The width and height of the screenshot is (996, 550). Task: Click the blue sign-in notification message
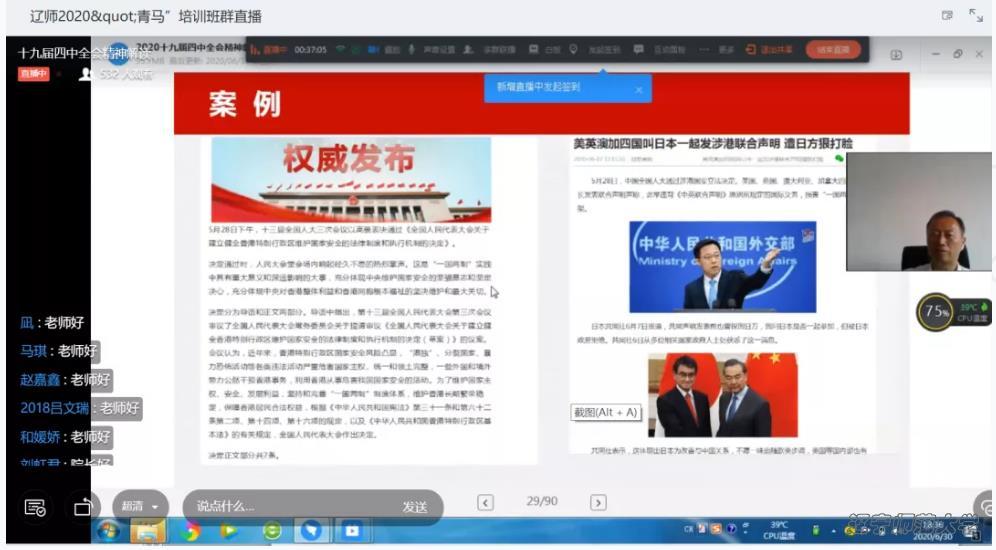tap(538, 87)
